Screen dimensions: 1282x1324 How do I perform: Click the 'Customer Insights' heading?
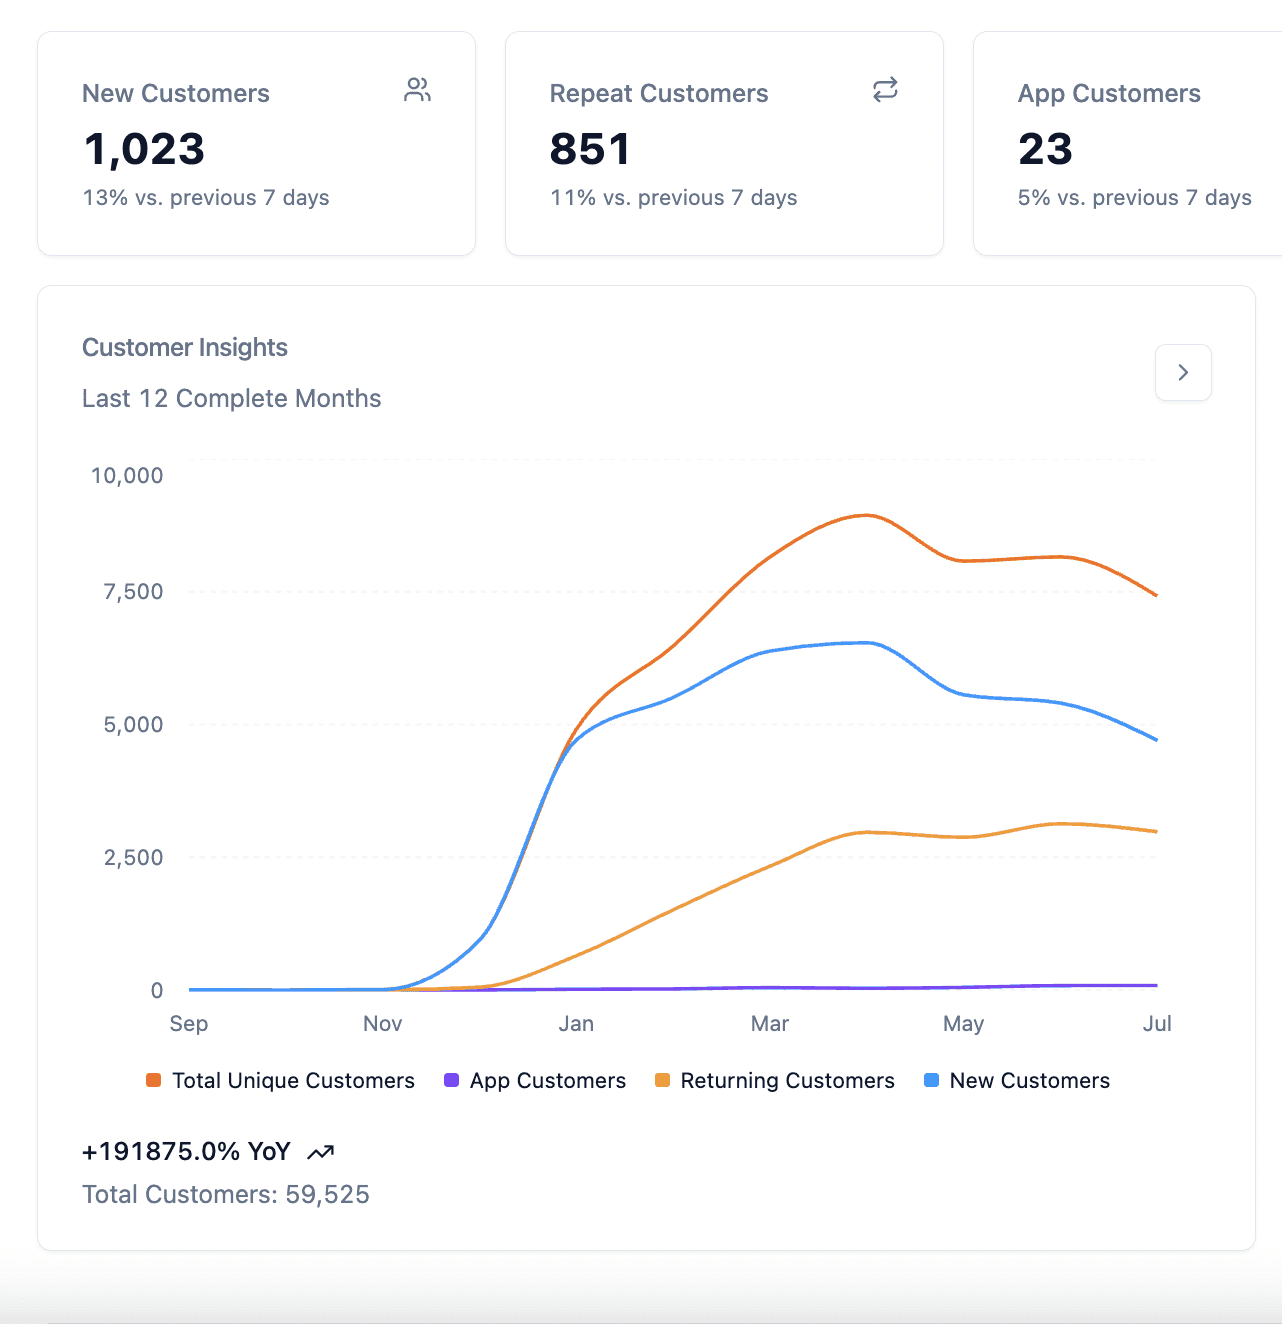pyautogui.click(x=185, y=347)
